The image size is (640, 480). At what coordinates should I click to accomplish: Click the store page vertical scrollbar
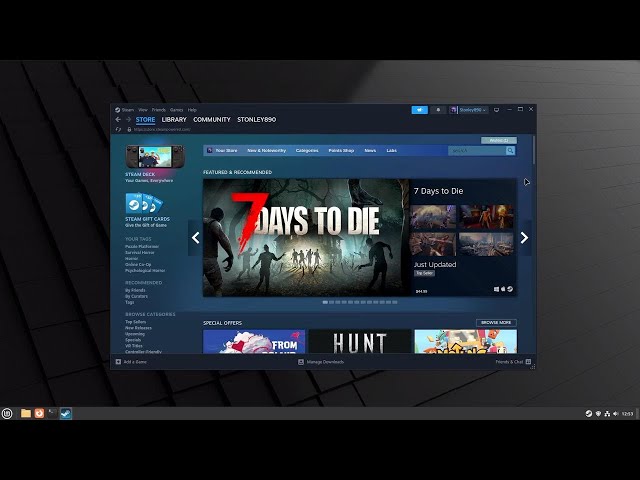533,150
